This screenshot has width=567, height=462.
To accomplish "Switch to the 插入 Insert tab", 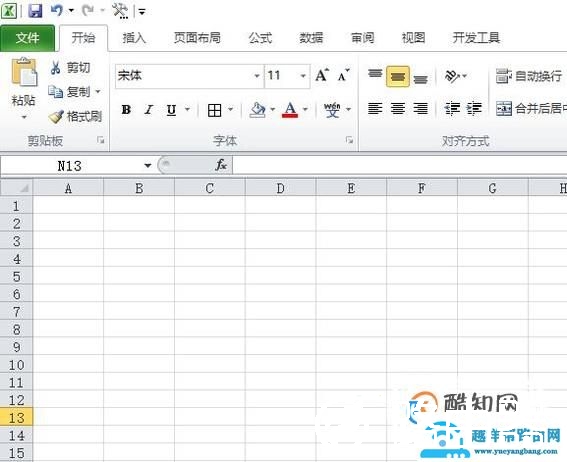I will pos(134,38).
